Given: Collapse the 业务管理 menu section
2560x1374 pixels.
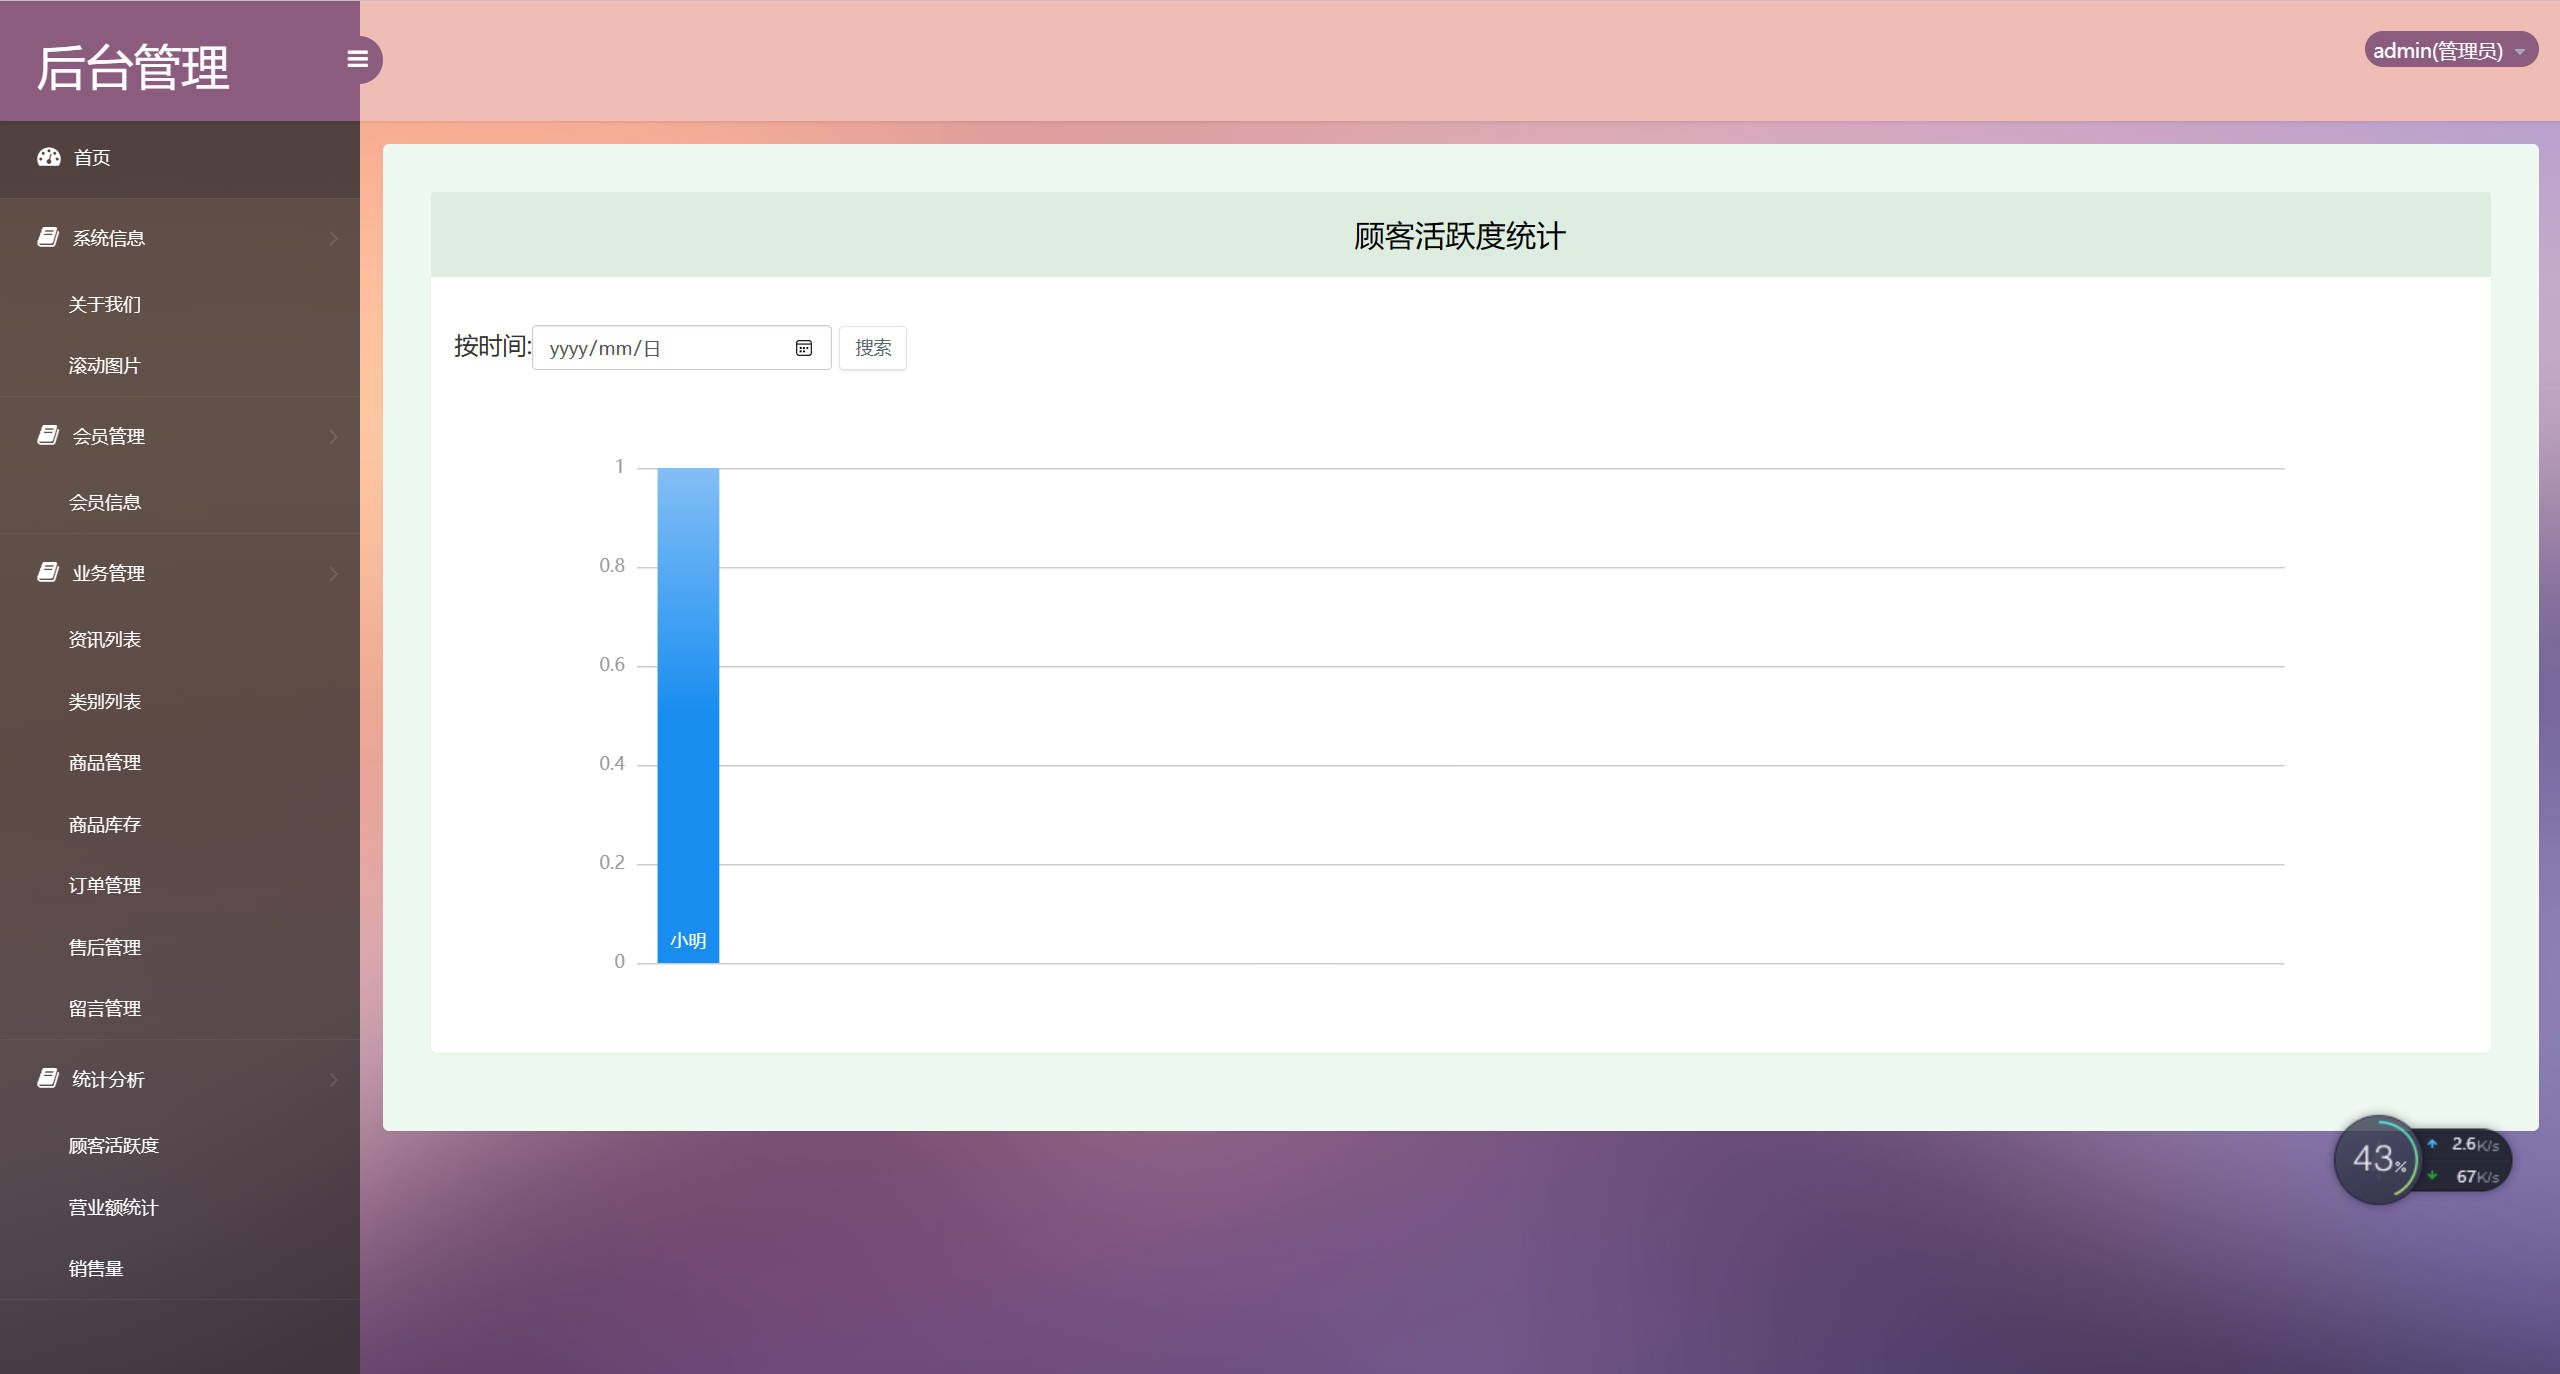Looking at the screenshot, I should coord(333,573).
